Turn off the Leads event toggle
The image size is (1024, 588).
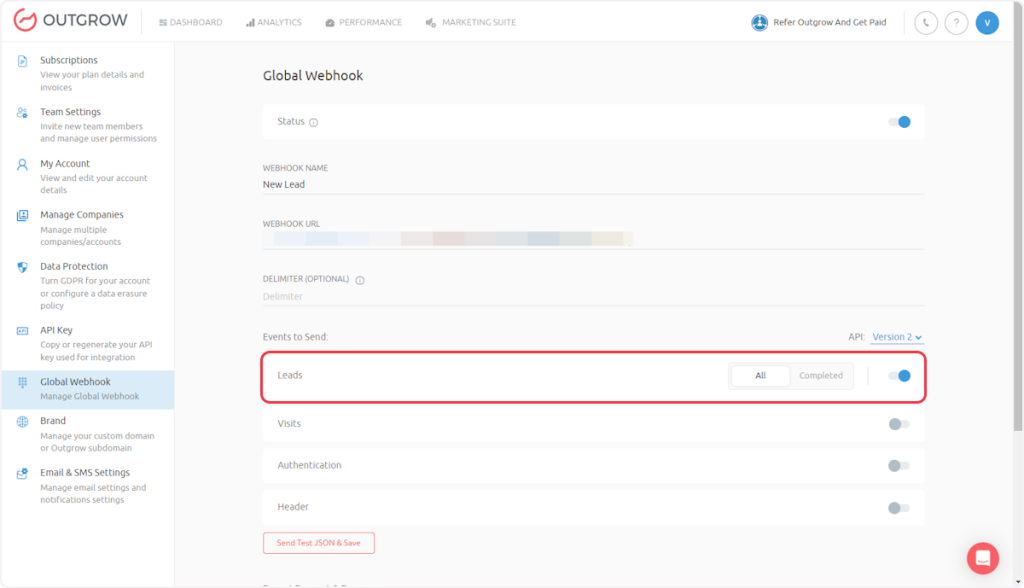[899, 376]
